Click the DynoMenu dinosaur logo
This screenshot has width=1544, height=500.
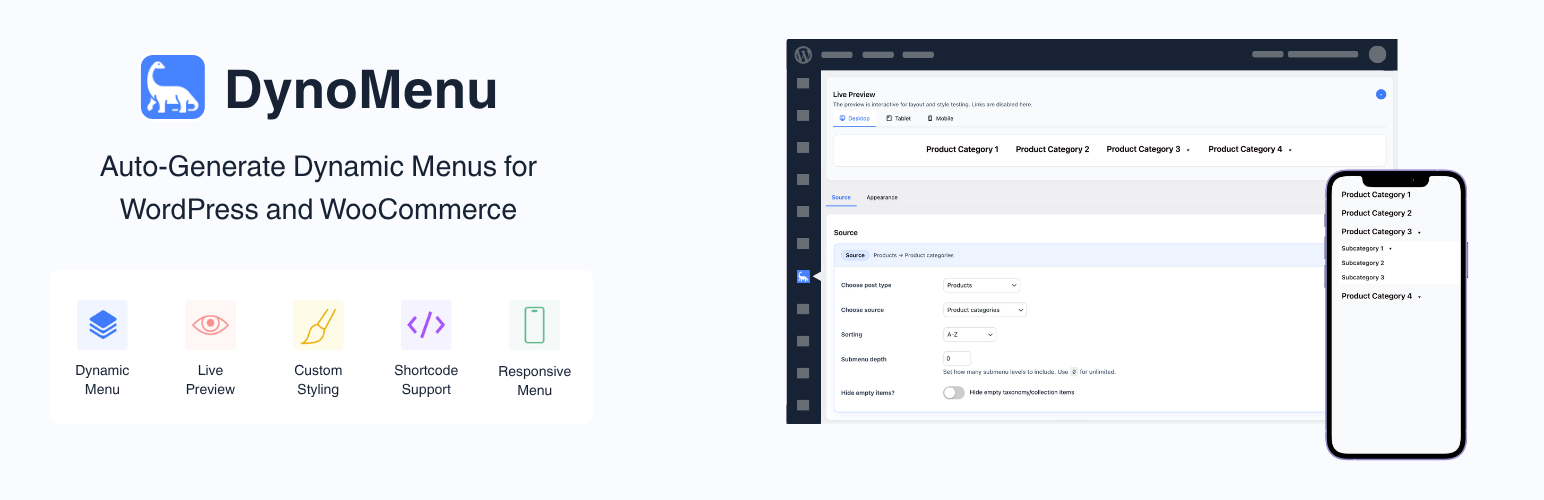click(173, 87)
